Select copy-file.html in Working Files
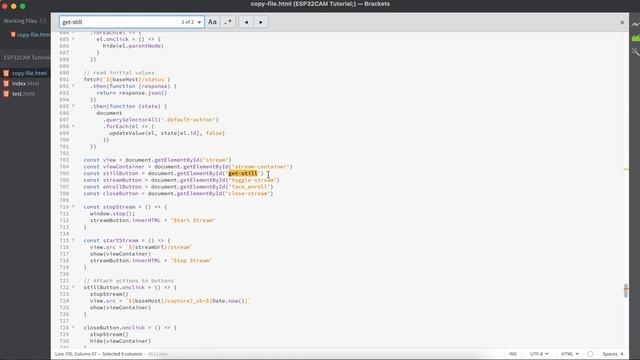 [33, 35]
